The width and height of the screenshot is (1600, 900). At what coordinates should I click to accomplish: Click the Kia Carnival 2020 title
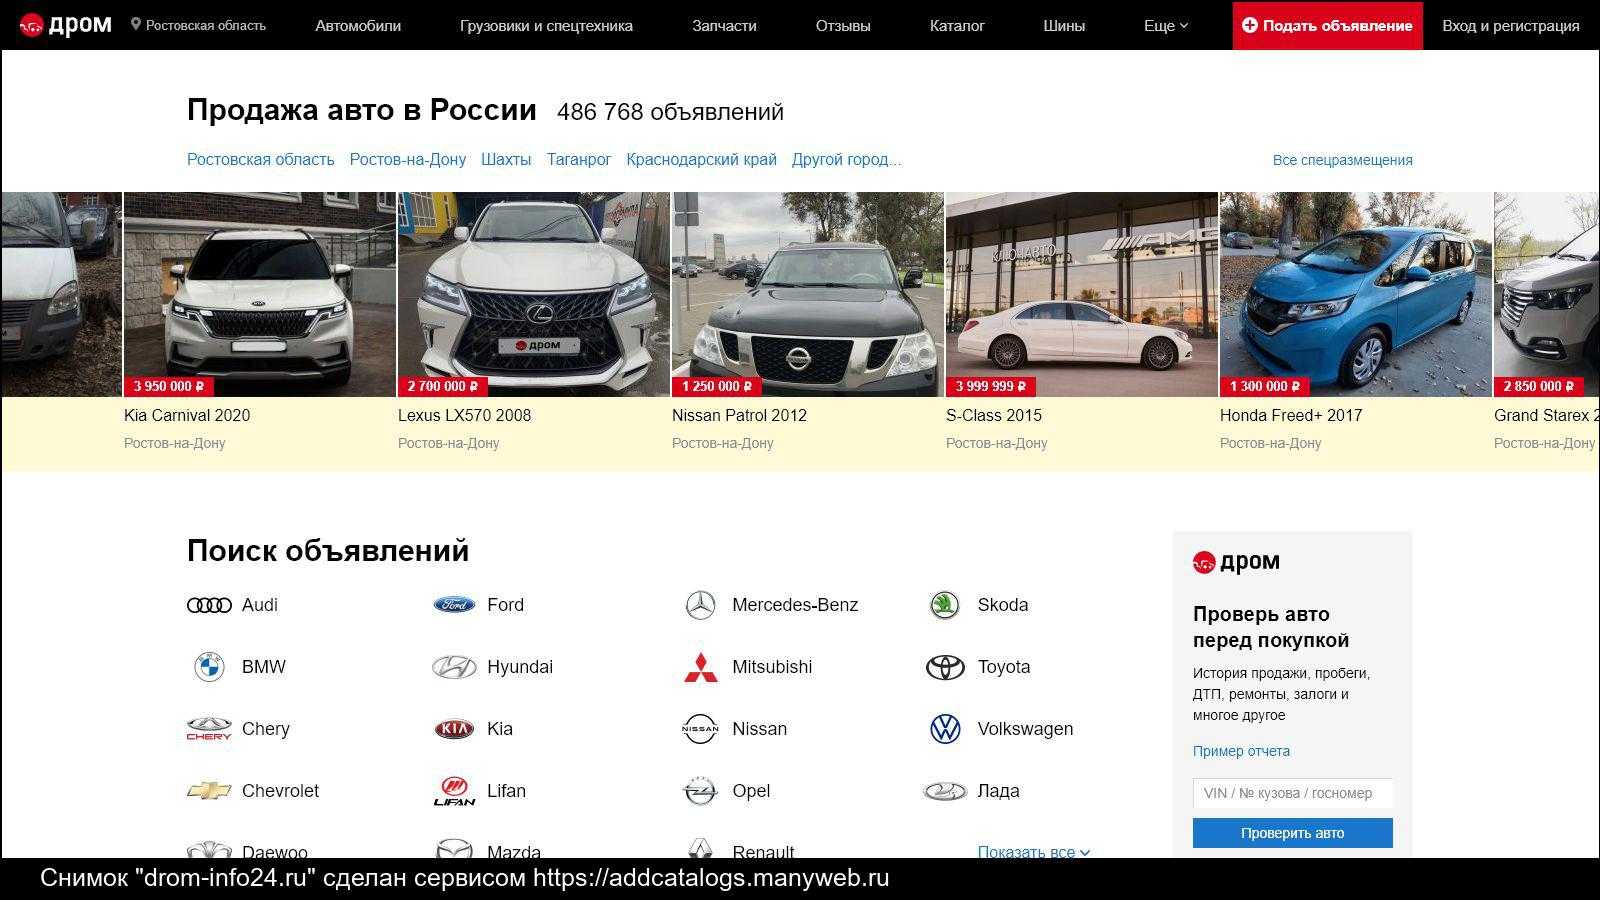[x=187, y=415]
